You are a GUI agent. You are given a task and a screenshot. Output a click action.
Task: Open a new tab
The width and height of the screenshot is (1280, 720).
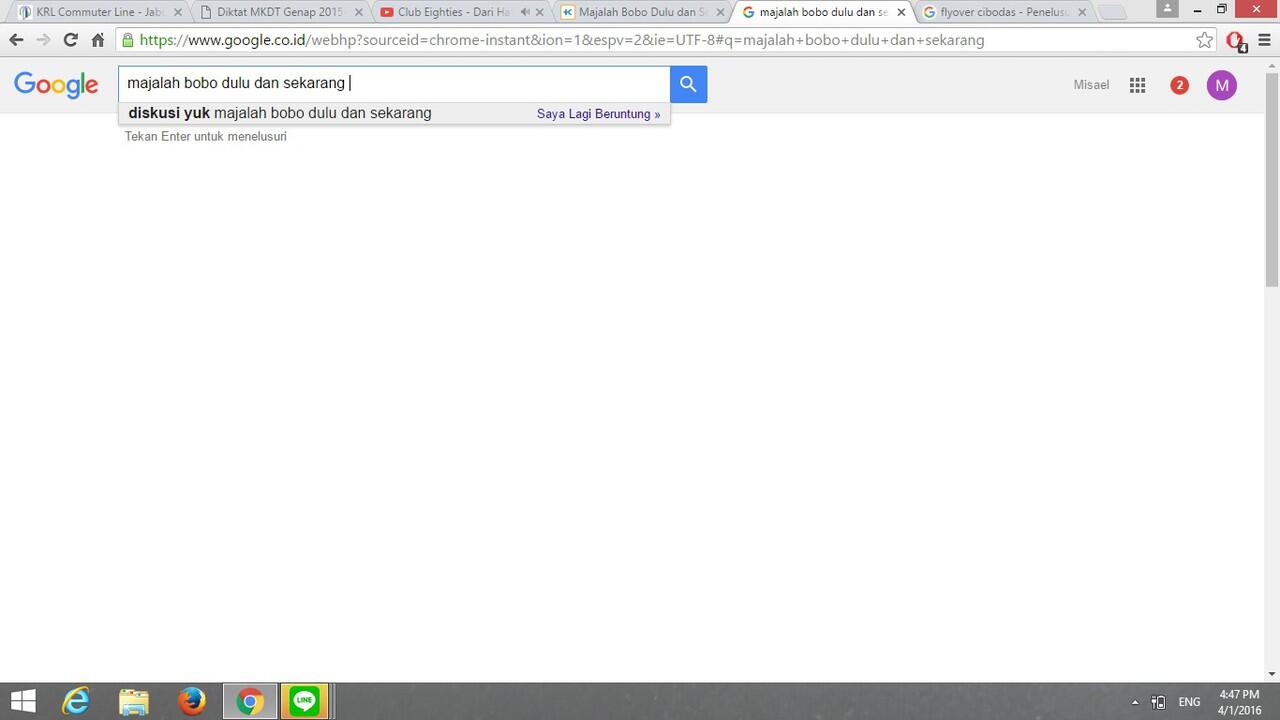pyautogui.click(x=1112, y=13)
